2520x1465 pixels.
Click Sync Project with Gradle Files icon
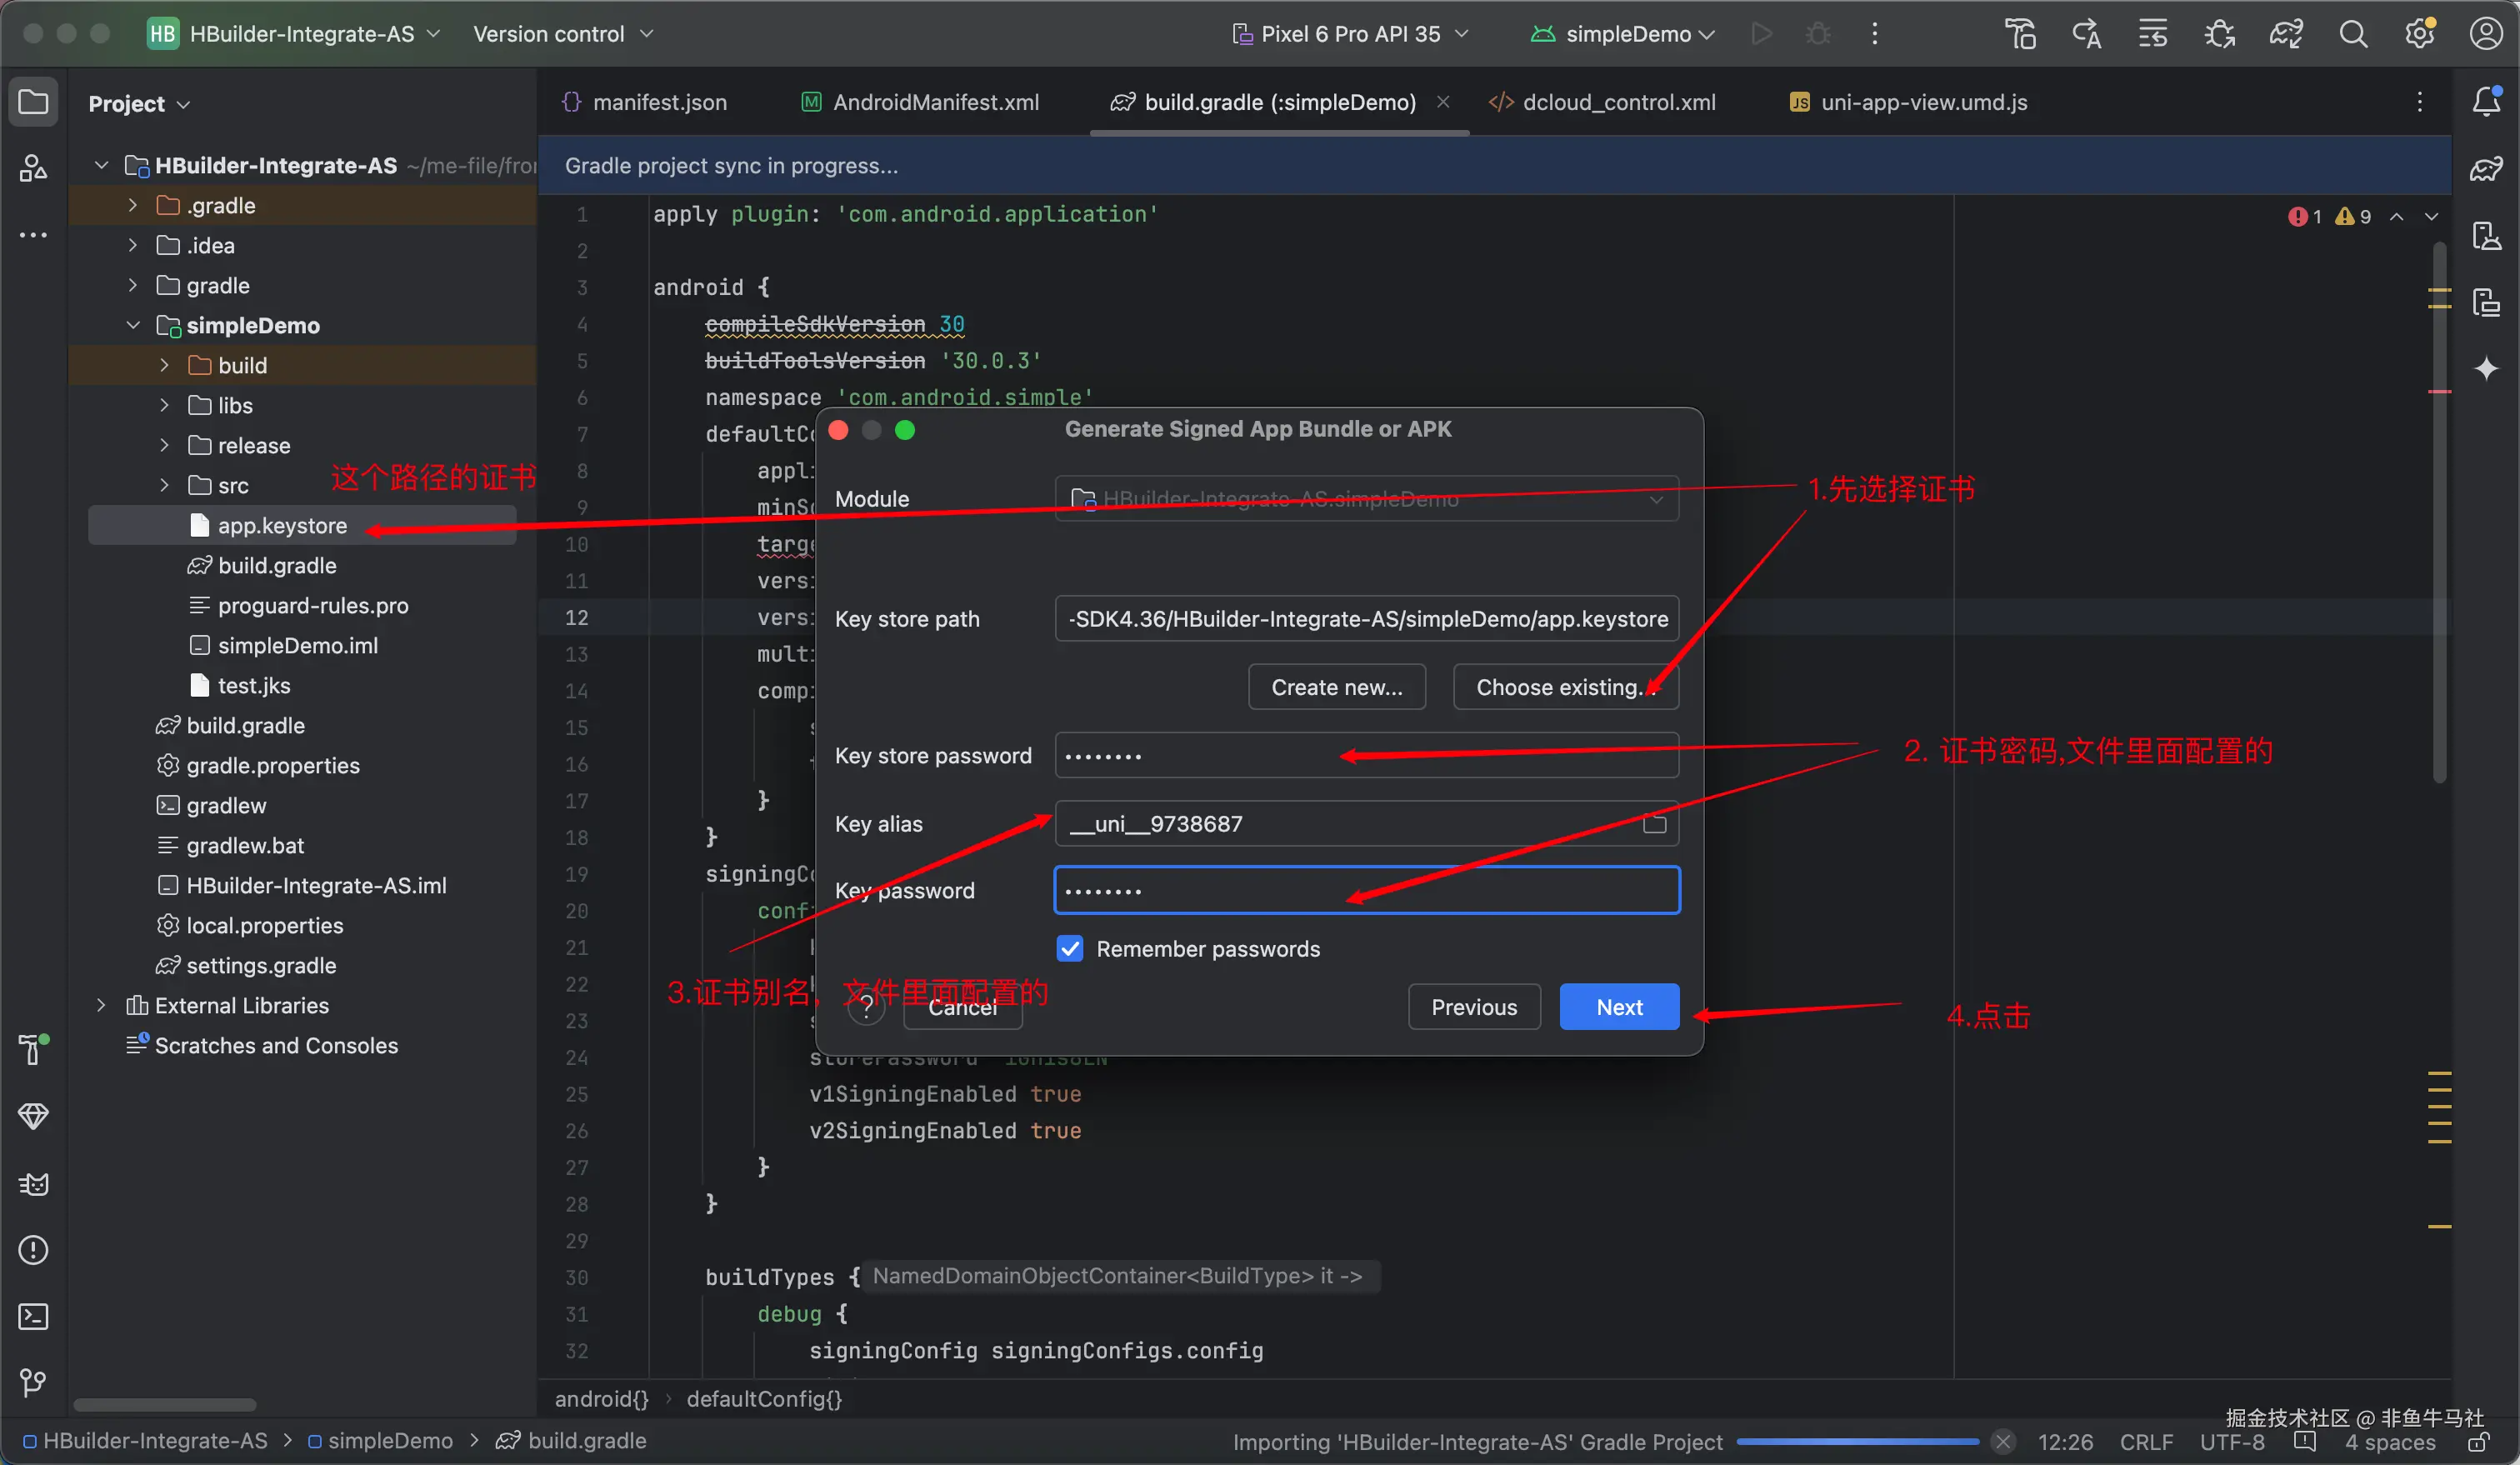tap(2286, 34)
